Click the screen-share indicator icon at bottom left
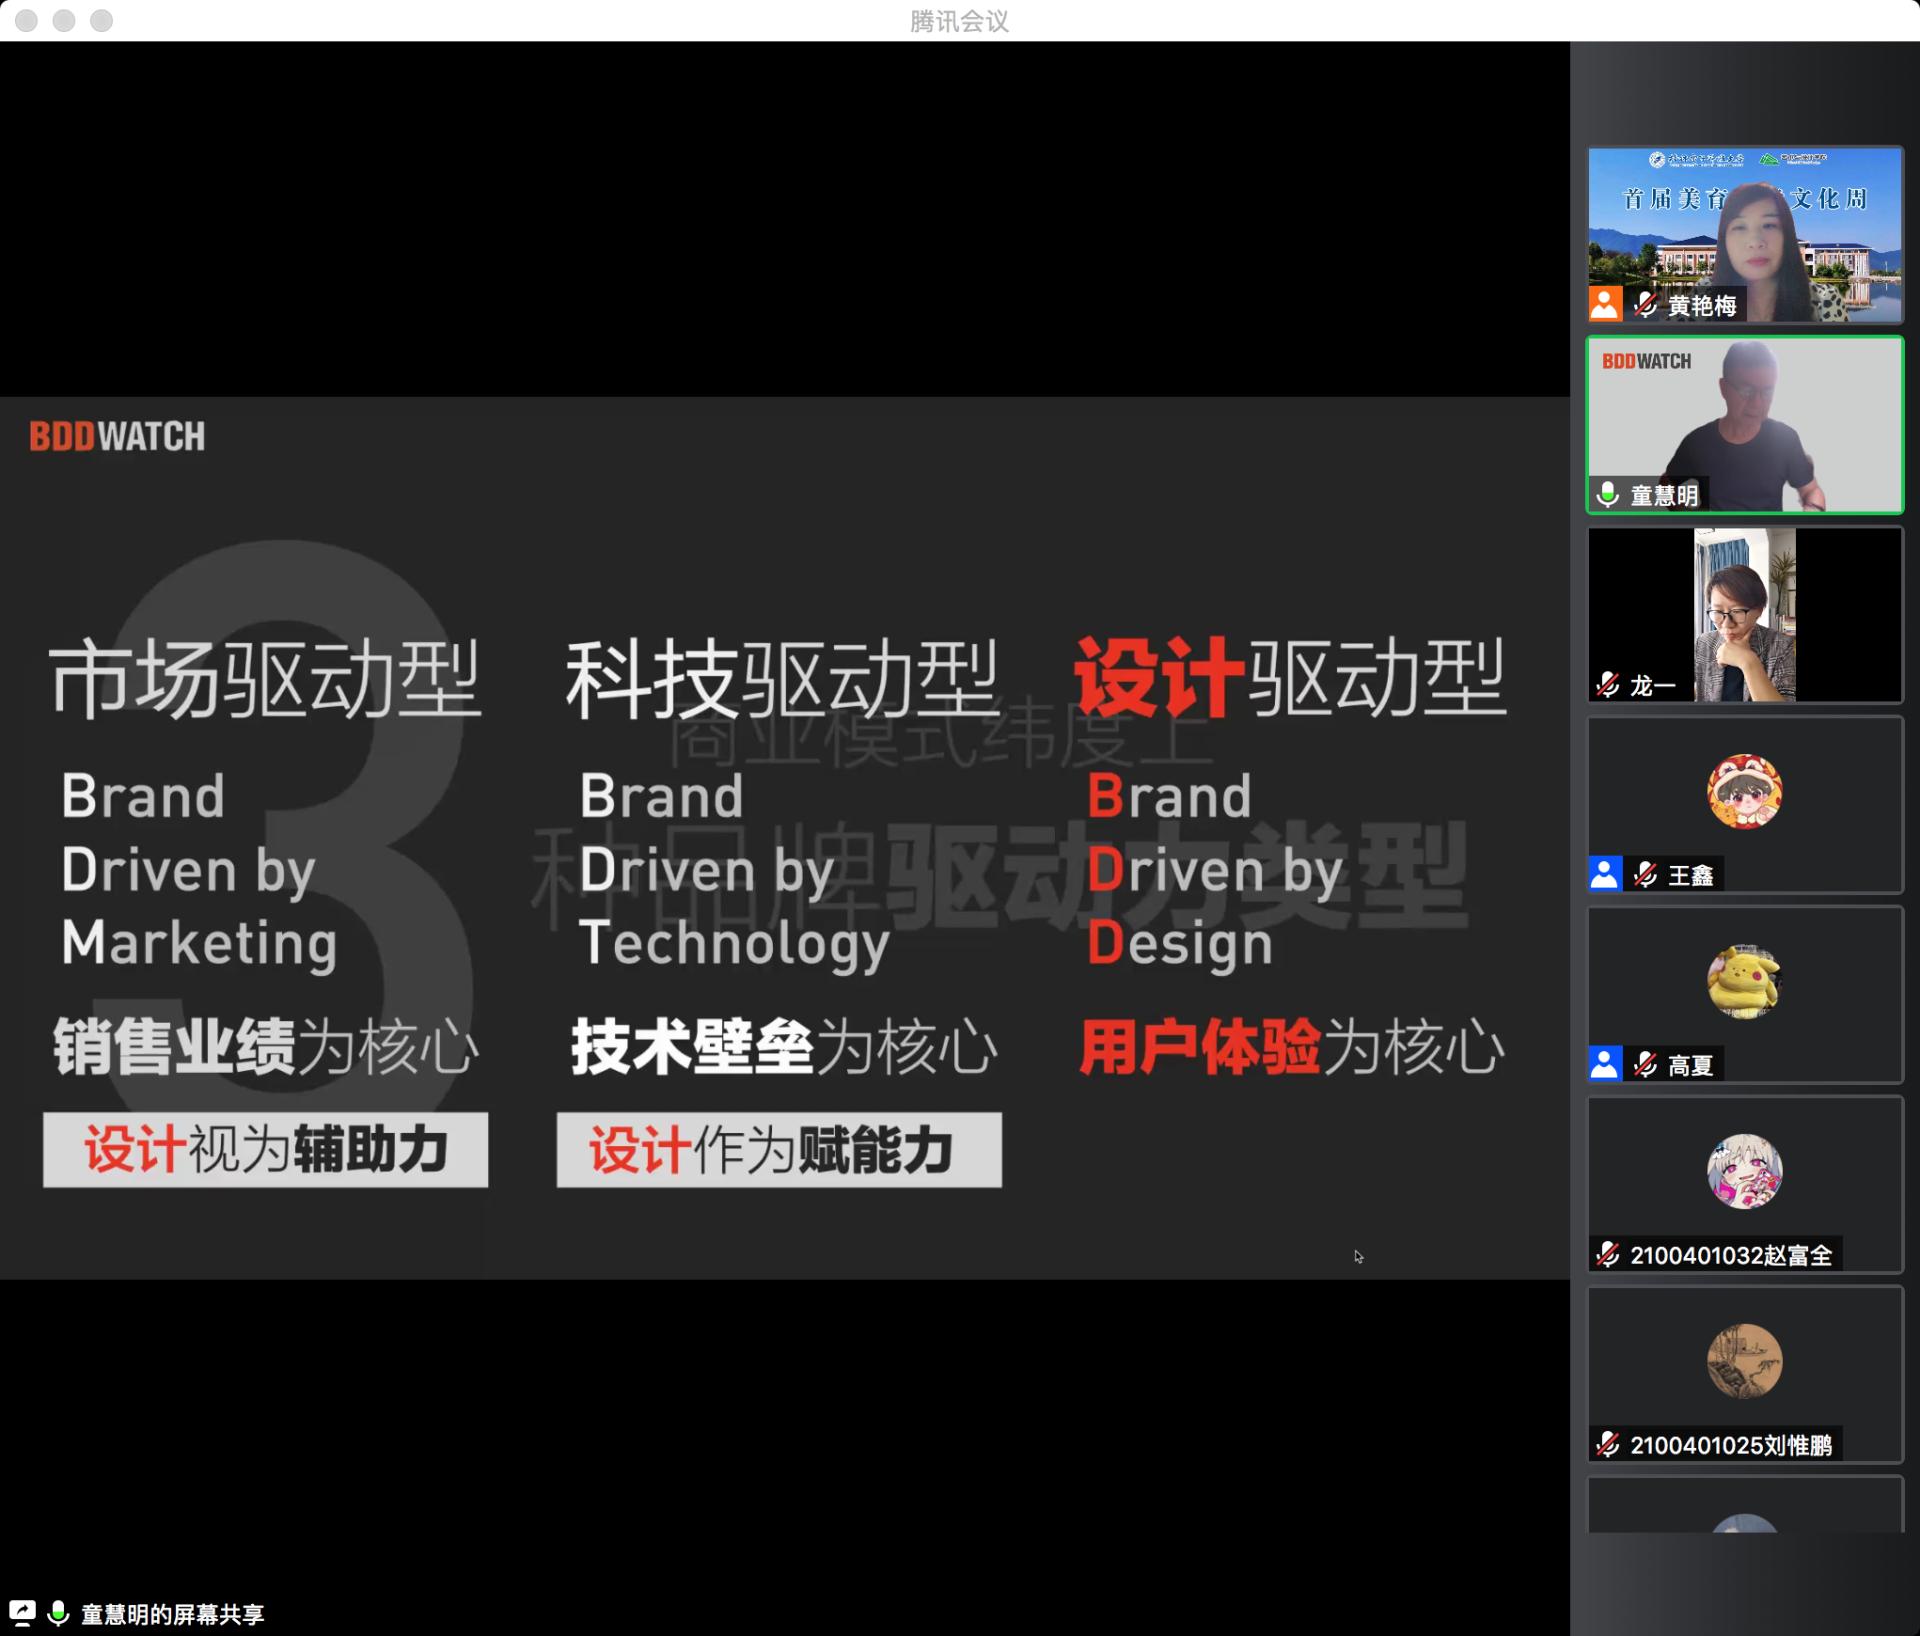Viewport: 1920px width, 1636px height. tap(22, 1612)
